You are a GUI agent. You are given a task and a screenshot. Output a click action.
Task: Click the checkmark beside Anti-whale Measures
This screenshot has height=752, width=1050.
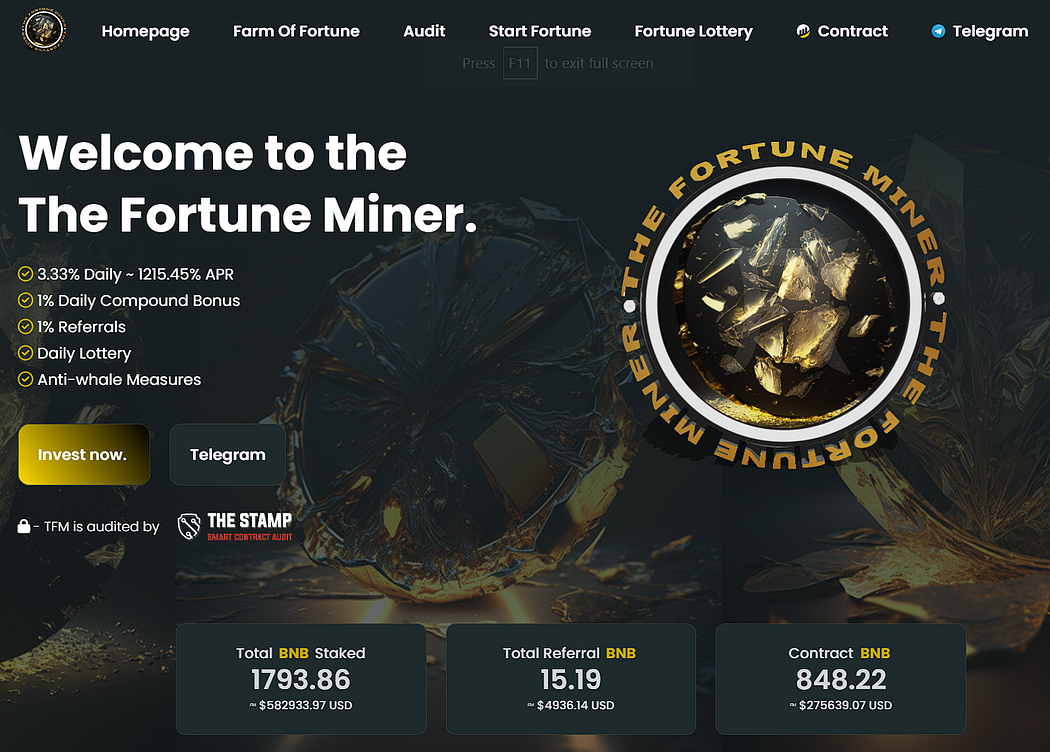[25, 379]
